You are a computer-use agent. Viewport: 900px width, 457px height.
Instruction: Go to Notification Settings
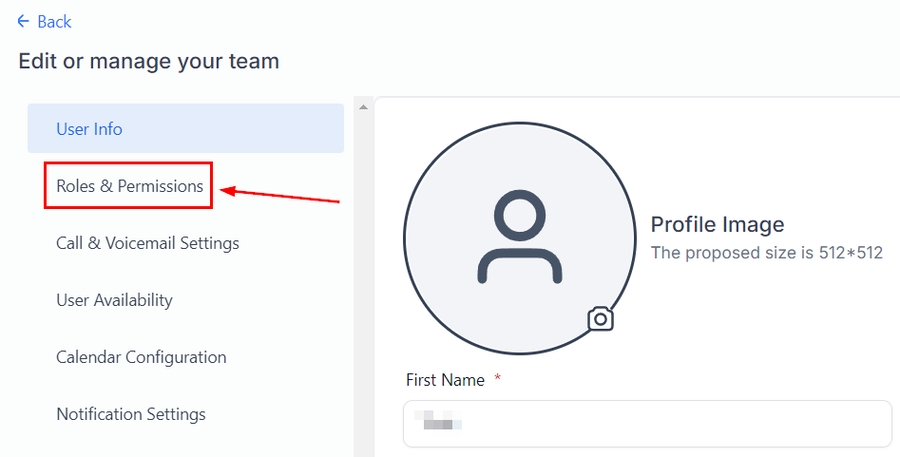click(x=131, y=414)
